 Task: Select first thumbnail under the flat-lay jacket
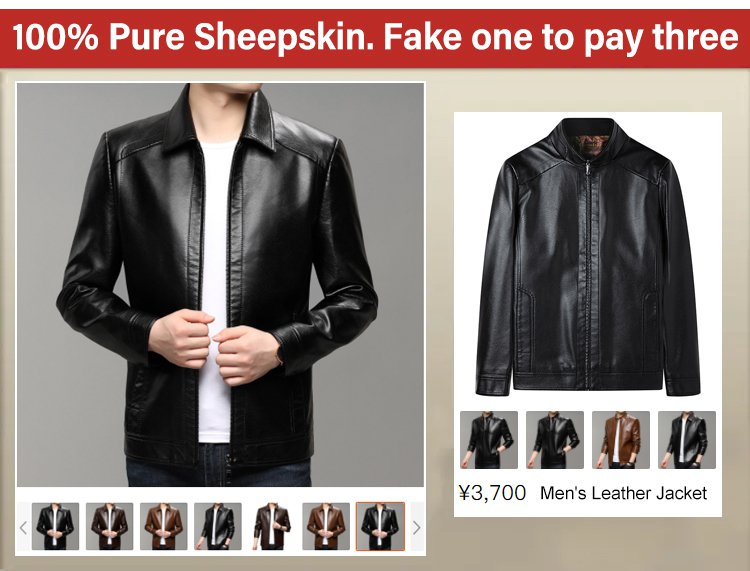tap(489, 440)
